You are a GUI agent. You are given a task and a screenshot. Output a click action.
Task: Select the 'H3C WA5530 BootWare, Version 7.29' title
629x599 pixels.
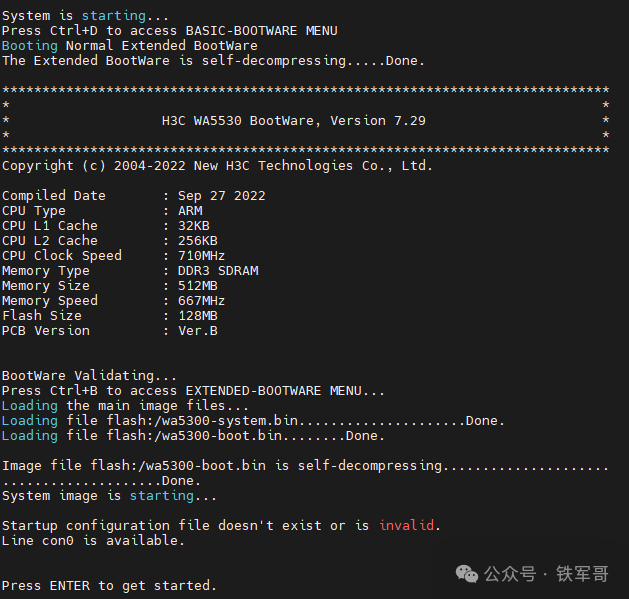[293, 120]
